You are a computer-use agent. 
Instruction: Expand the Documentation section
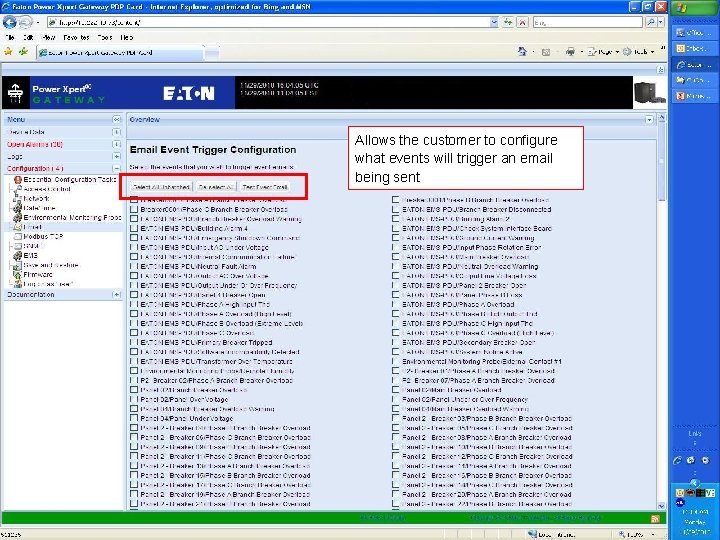pyautogui.click(x=117, y=294)
